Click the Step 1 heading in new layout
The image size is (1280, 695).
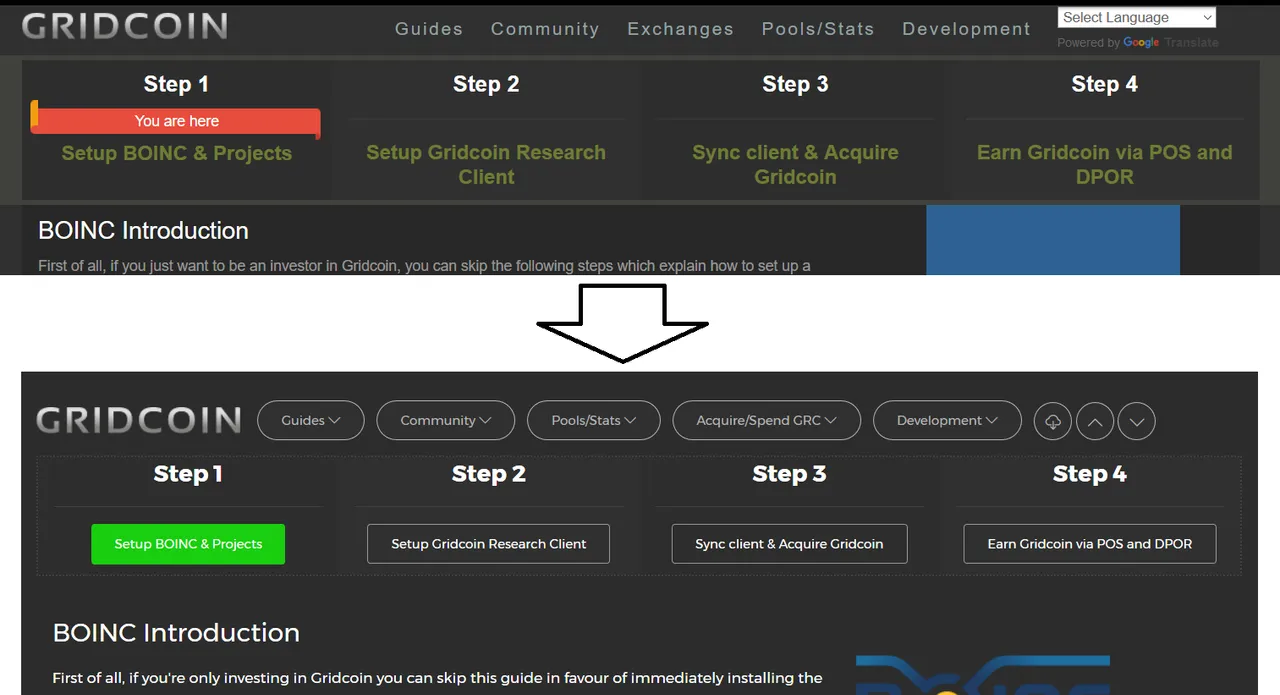point(188,474)
